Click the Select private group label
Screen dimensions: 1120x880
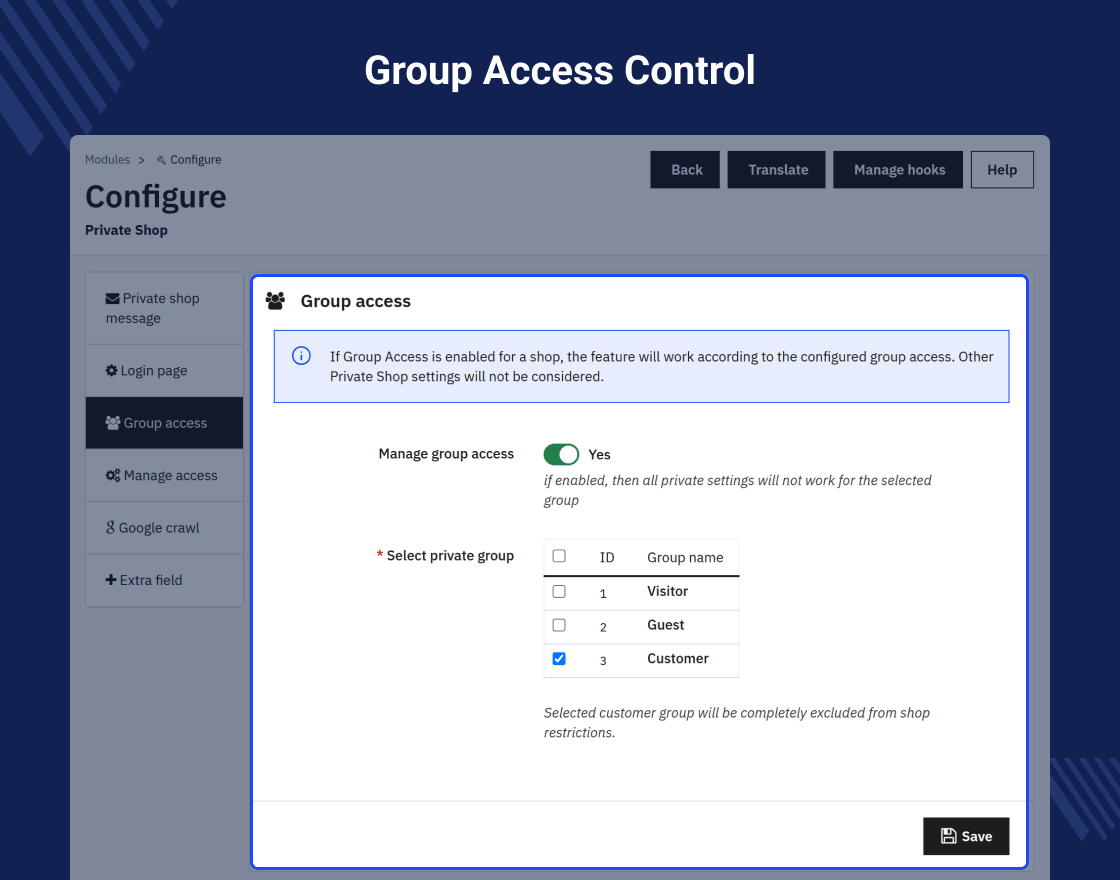click(450, 556)
